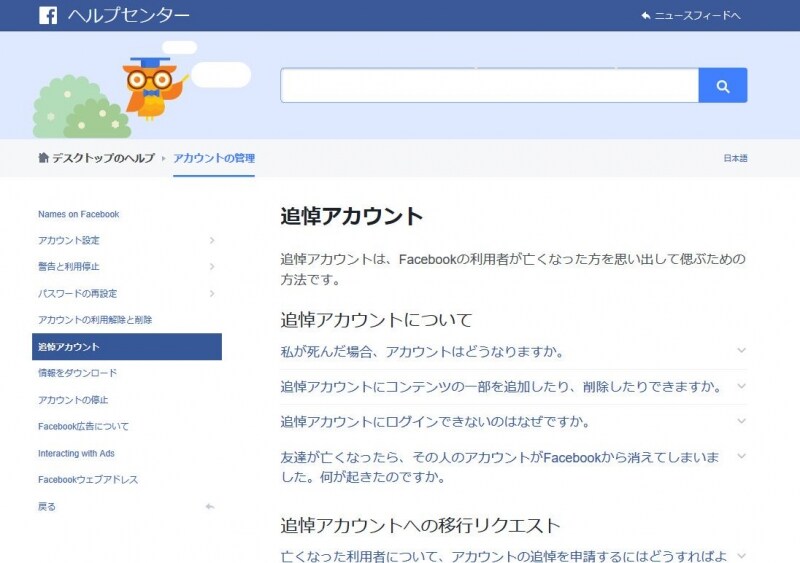This screenshot has height=563, width=800.
Task: Click the 追悼アカウント page heading
Action: tap(352, 216)
